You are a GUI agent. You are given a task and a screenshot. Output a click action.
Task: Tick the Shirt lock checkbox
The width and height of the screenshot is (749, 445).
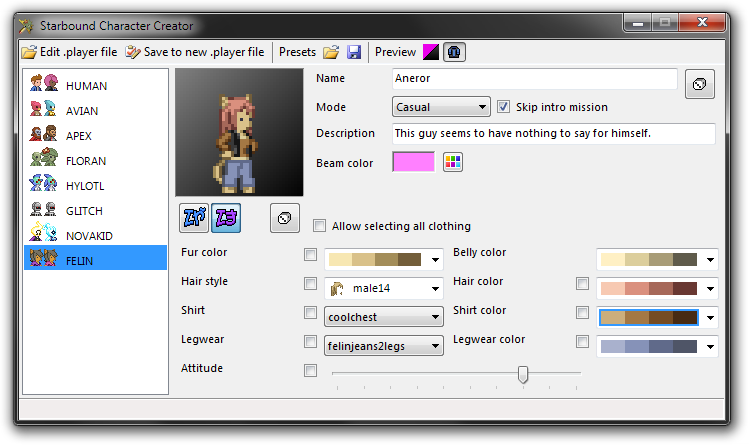point(310,313)
